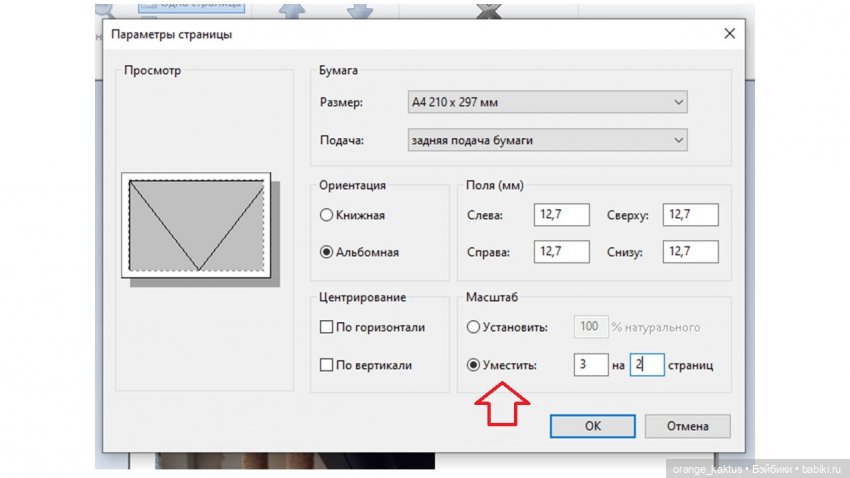Screen dimensions: 850x478
Task: Click the Снизу margin field
Action: pos(690,252)
